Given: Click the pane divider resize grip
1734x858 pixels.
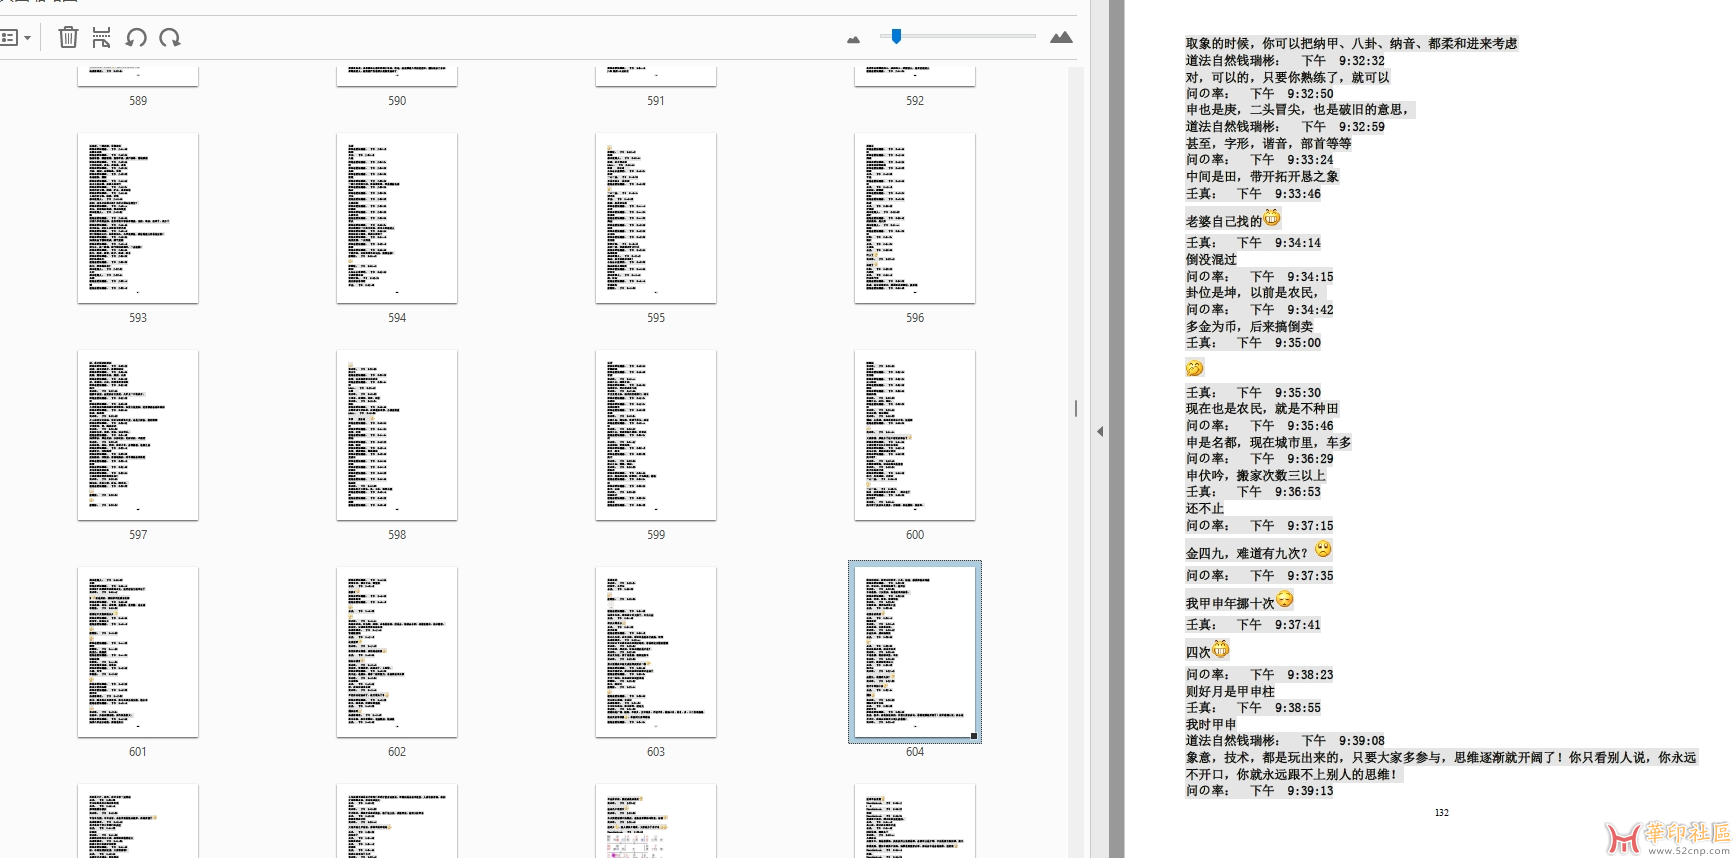Looking at the screenshot, I should tap(1076, 408).
